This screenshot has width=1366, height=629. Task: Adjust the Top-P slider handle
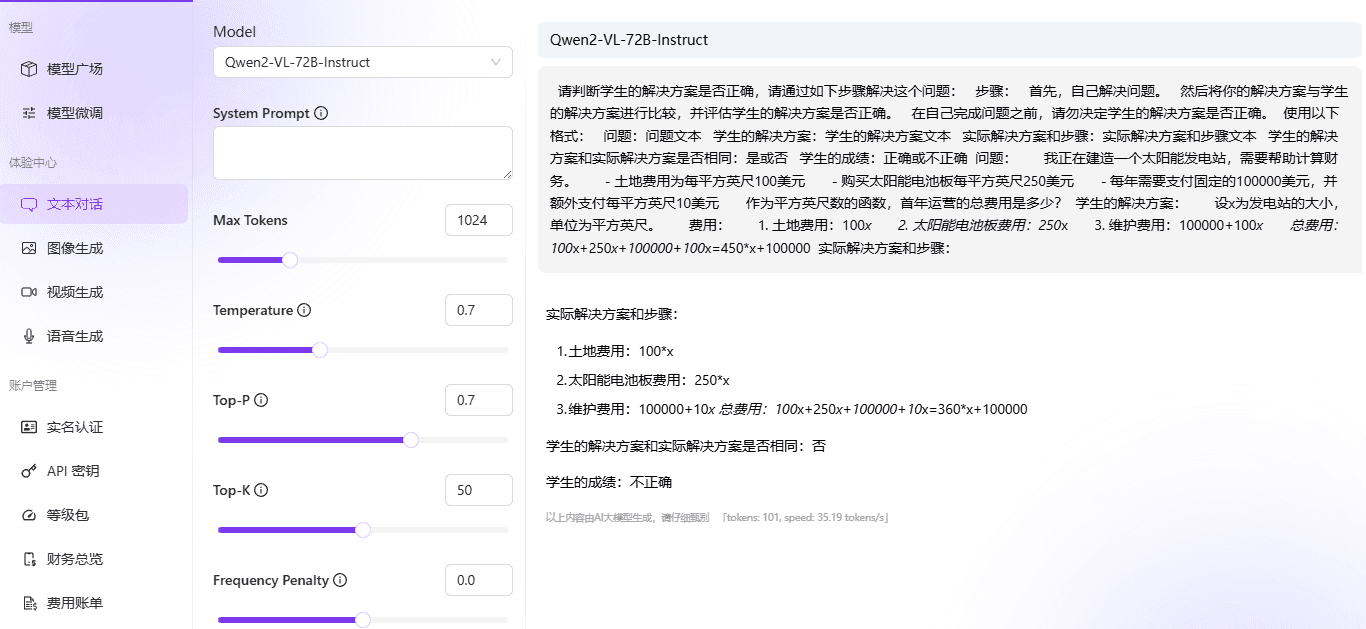410,439
